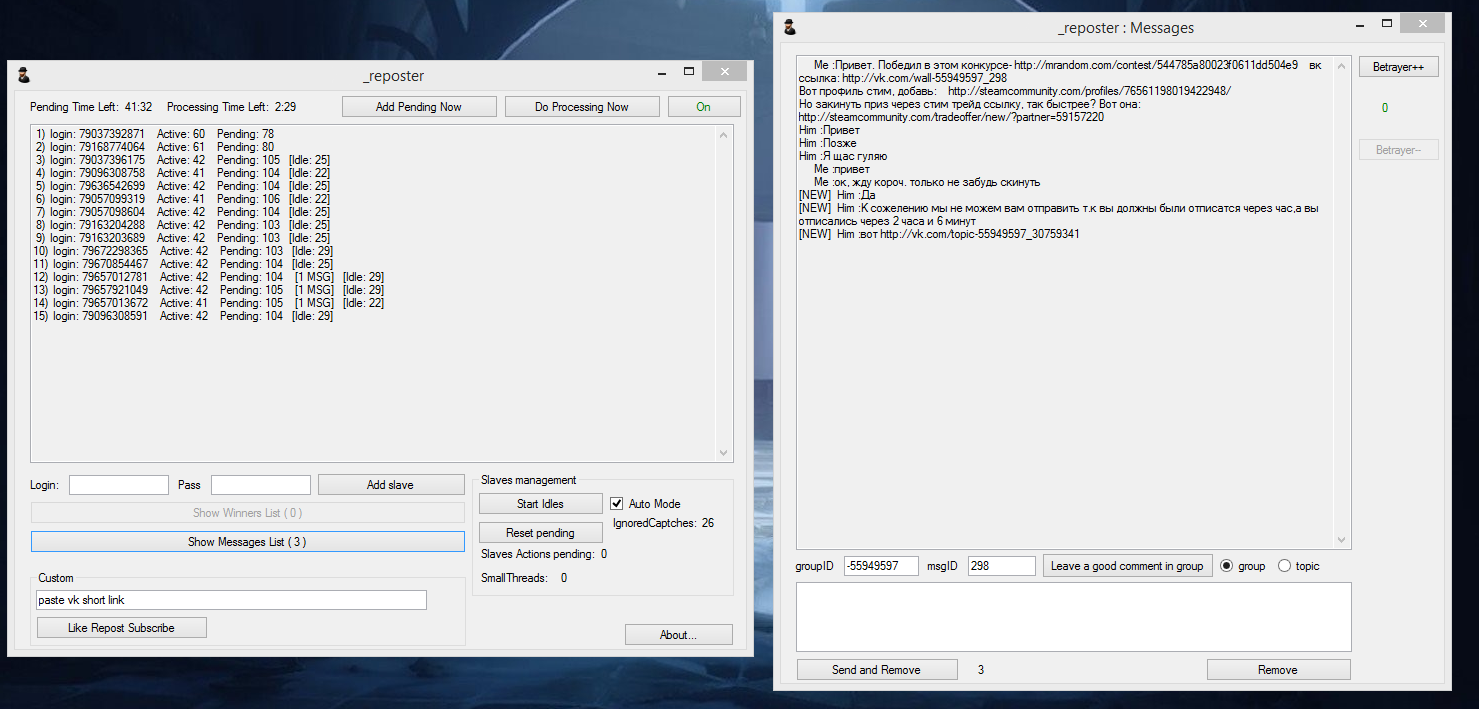Click the Pending Time Left 41:32 label

click(x=91, y=107)
